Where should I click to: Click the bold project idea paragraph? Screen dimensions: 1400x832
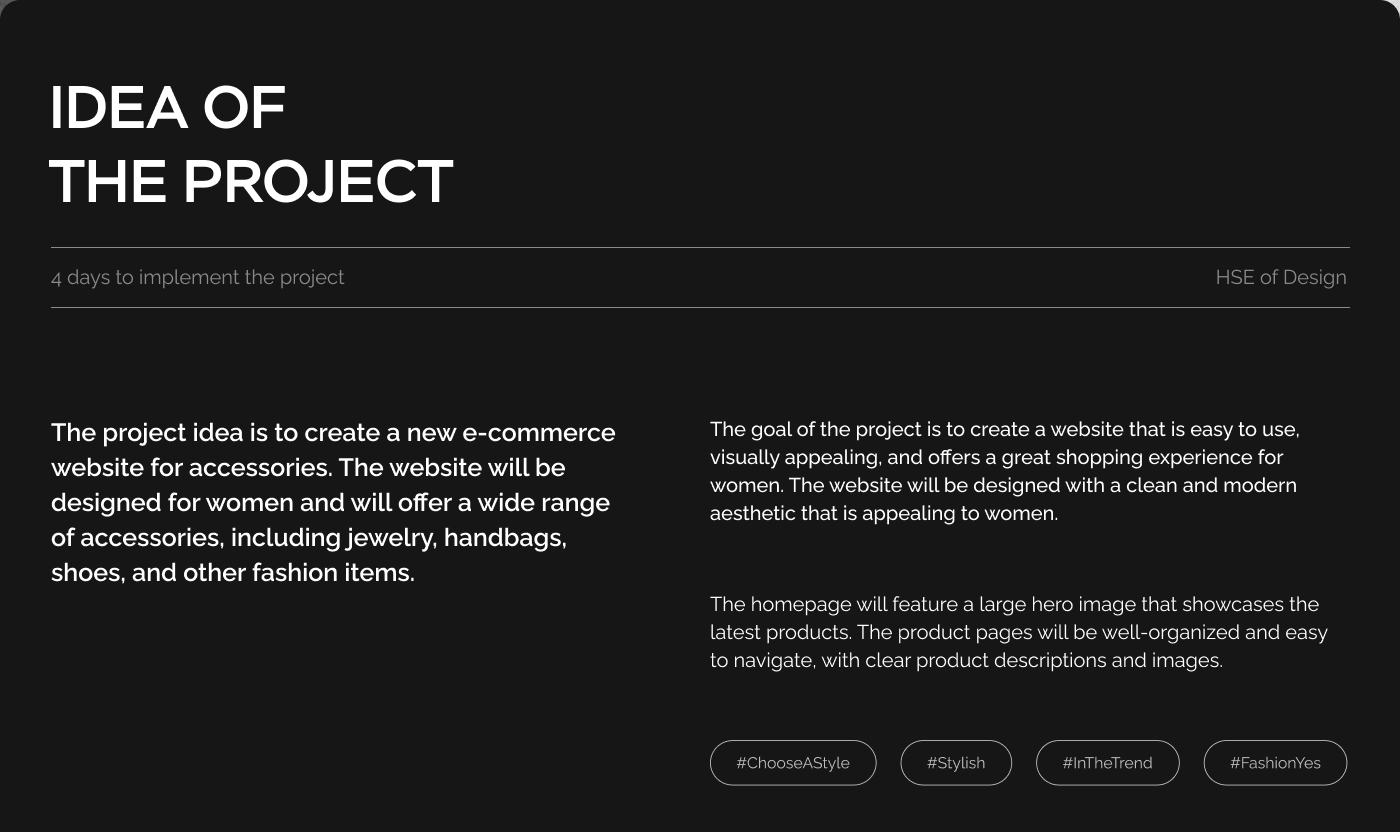point(333,502)
